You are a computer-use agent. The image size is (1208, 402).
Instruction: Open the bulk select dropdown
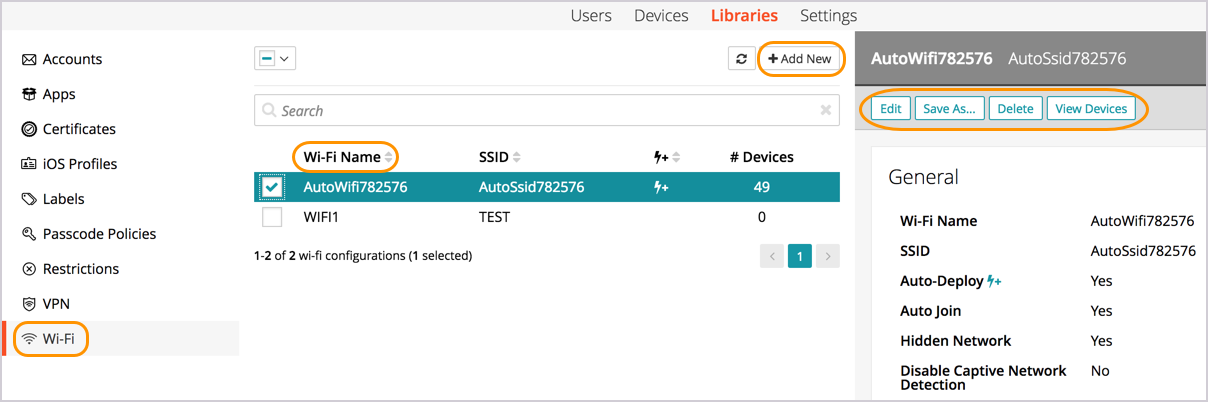pos(275,59)
